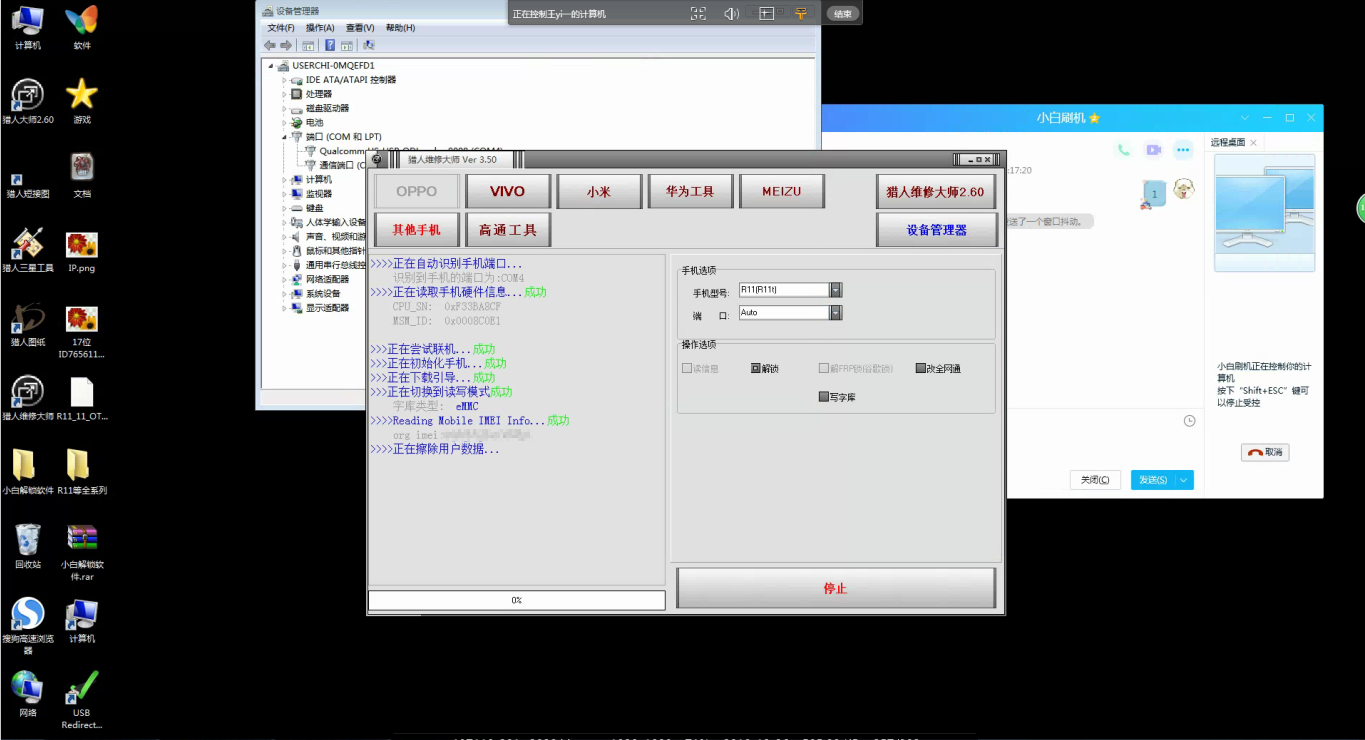Click the VIVO button
The width and height of the screenshot is (1365, 740).
pyautogui.click(x=508, y=191)
